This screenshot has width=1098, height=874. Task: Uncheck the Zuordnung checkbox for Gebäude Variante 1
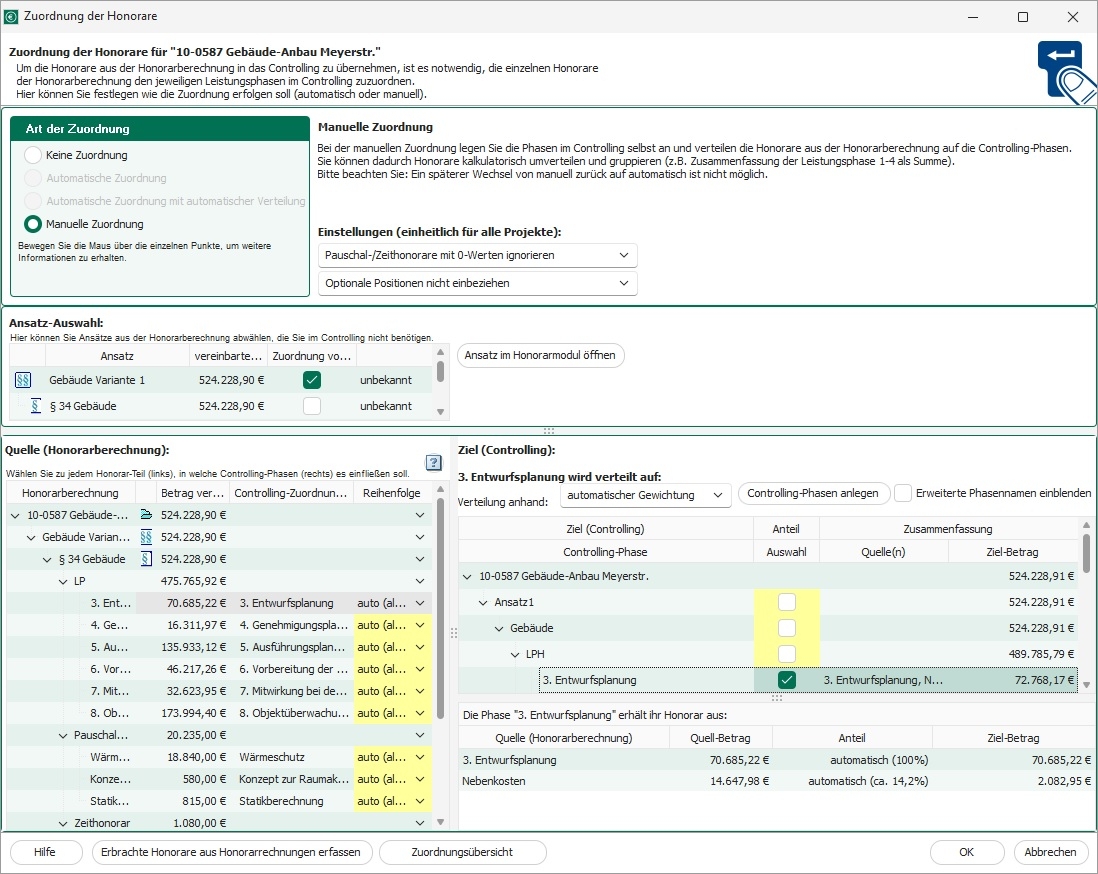[x=312, y=380]
